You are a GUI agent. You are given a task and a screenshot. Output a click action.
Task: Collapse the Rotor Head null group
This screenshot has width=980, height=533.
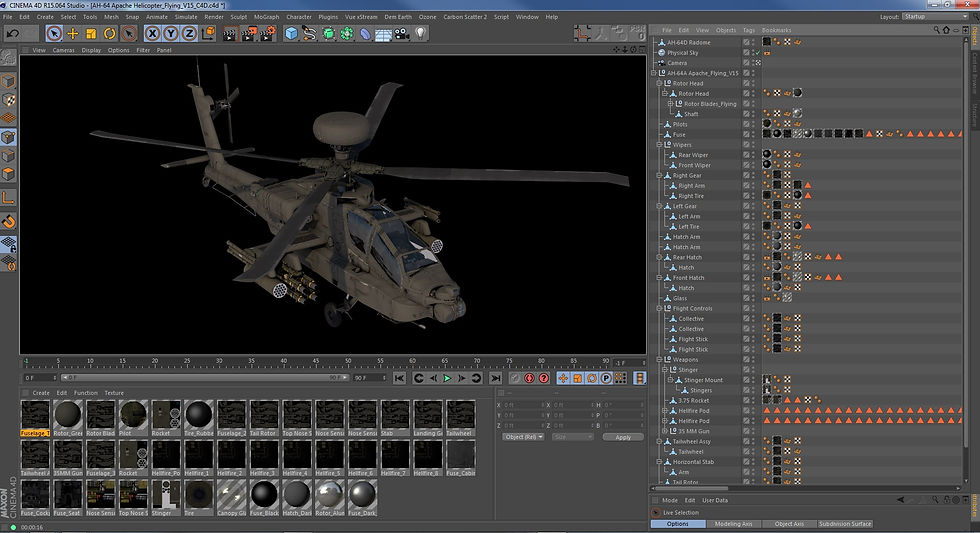(x=659, y=83)
